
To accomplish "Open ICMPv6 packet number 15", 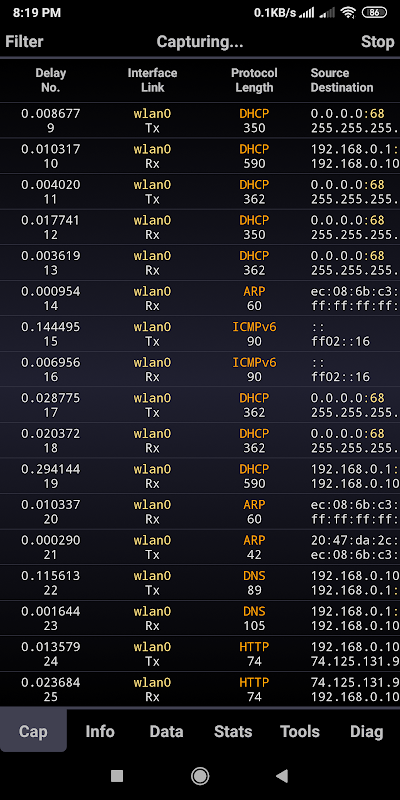I will point(200,334).
